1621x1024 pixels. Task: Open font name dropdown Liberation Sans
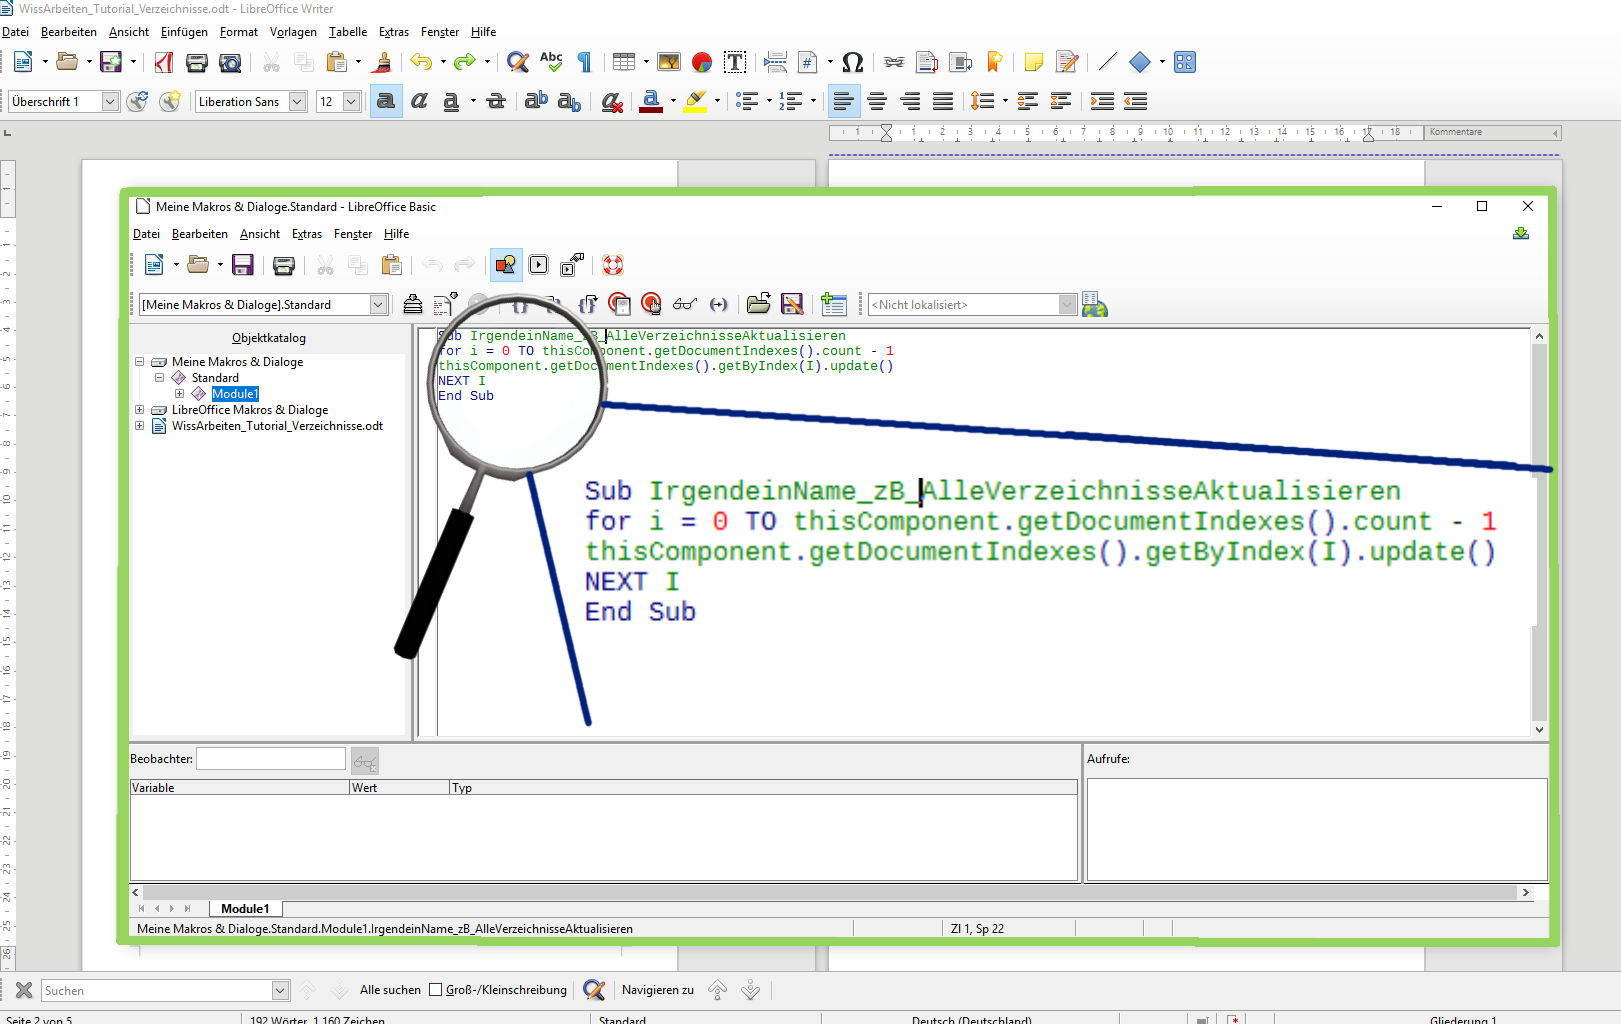297,101
